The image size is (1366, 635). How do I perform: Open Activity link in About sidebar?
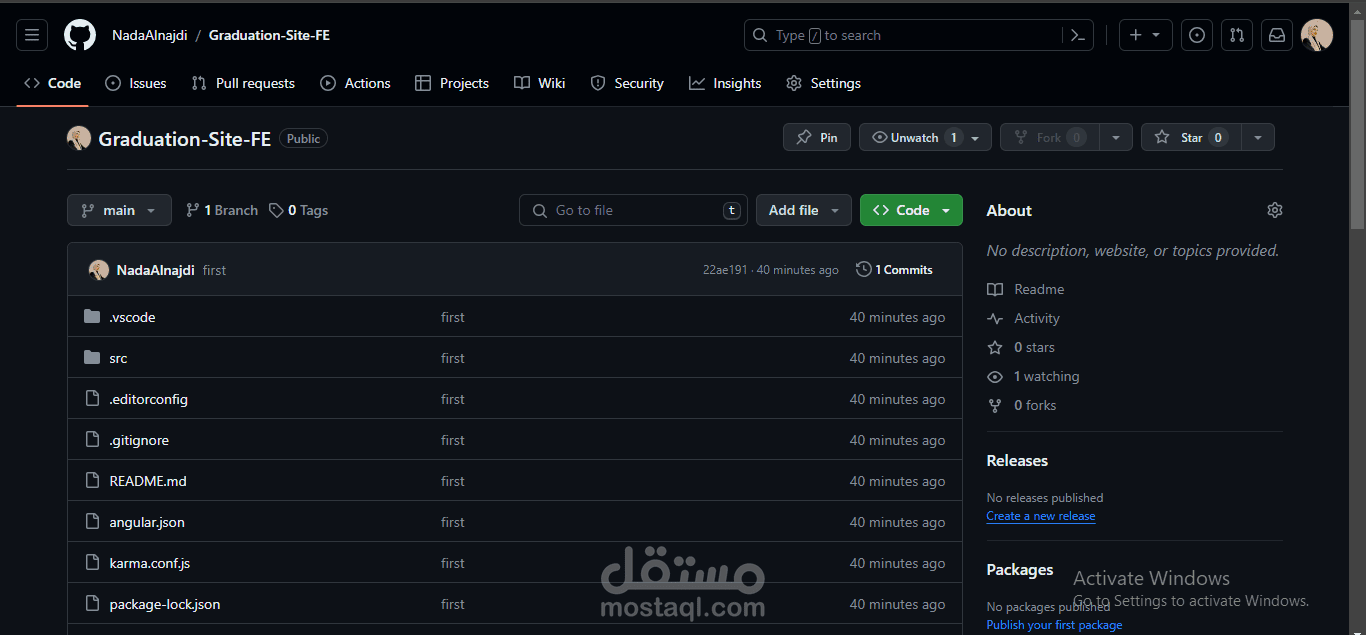tap(1023, 318)
